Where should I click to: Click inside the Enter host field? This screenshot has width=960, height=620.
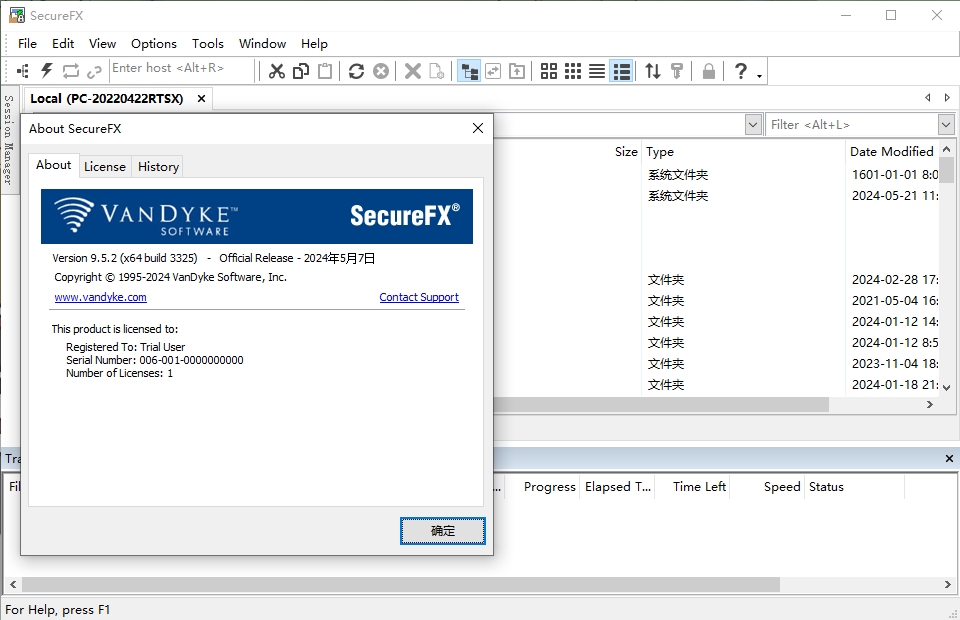coord(180,70)
